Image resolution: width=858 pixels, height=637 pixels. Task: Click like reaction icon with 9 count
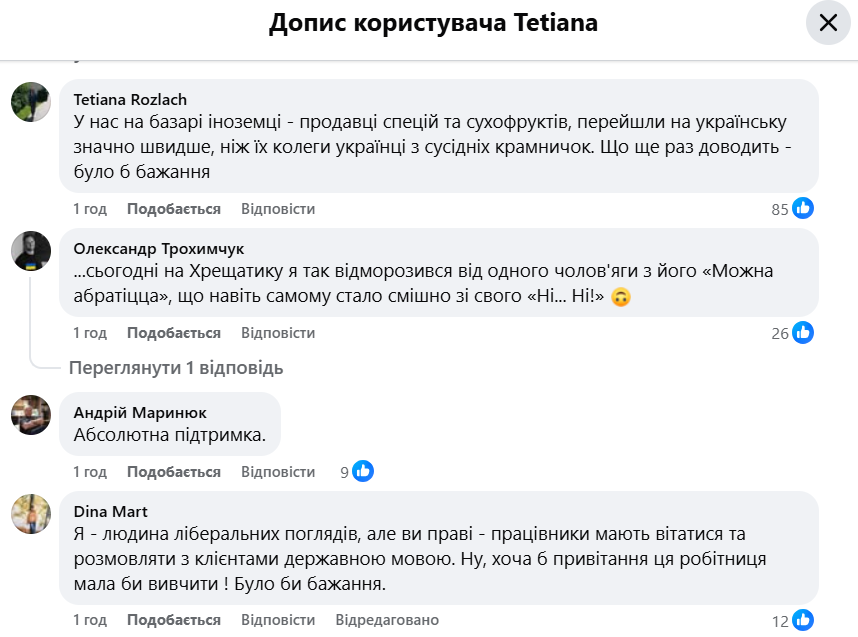point(363,471)
